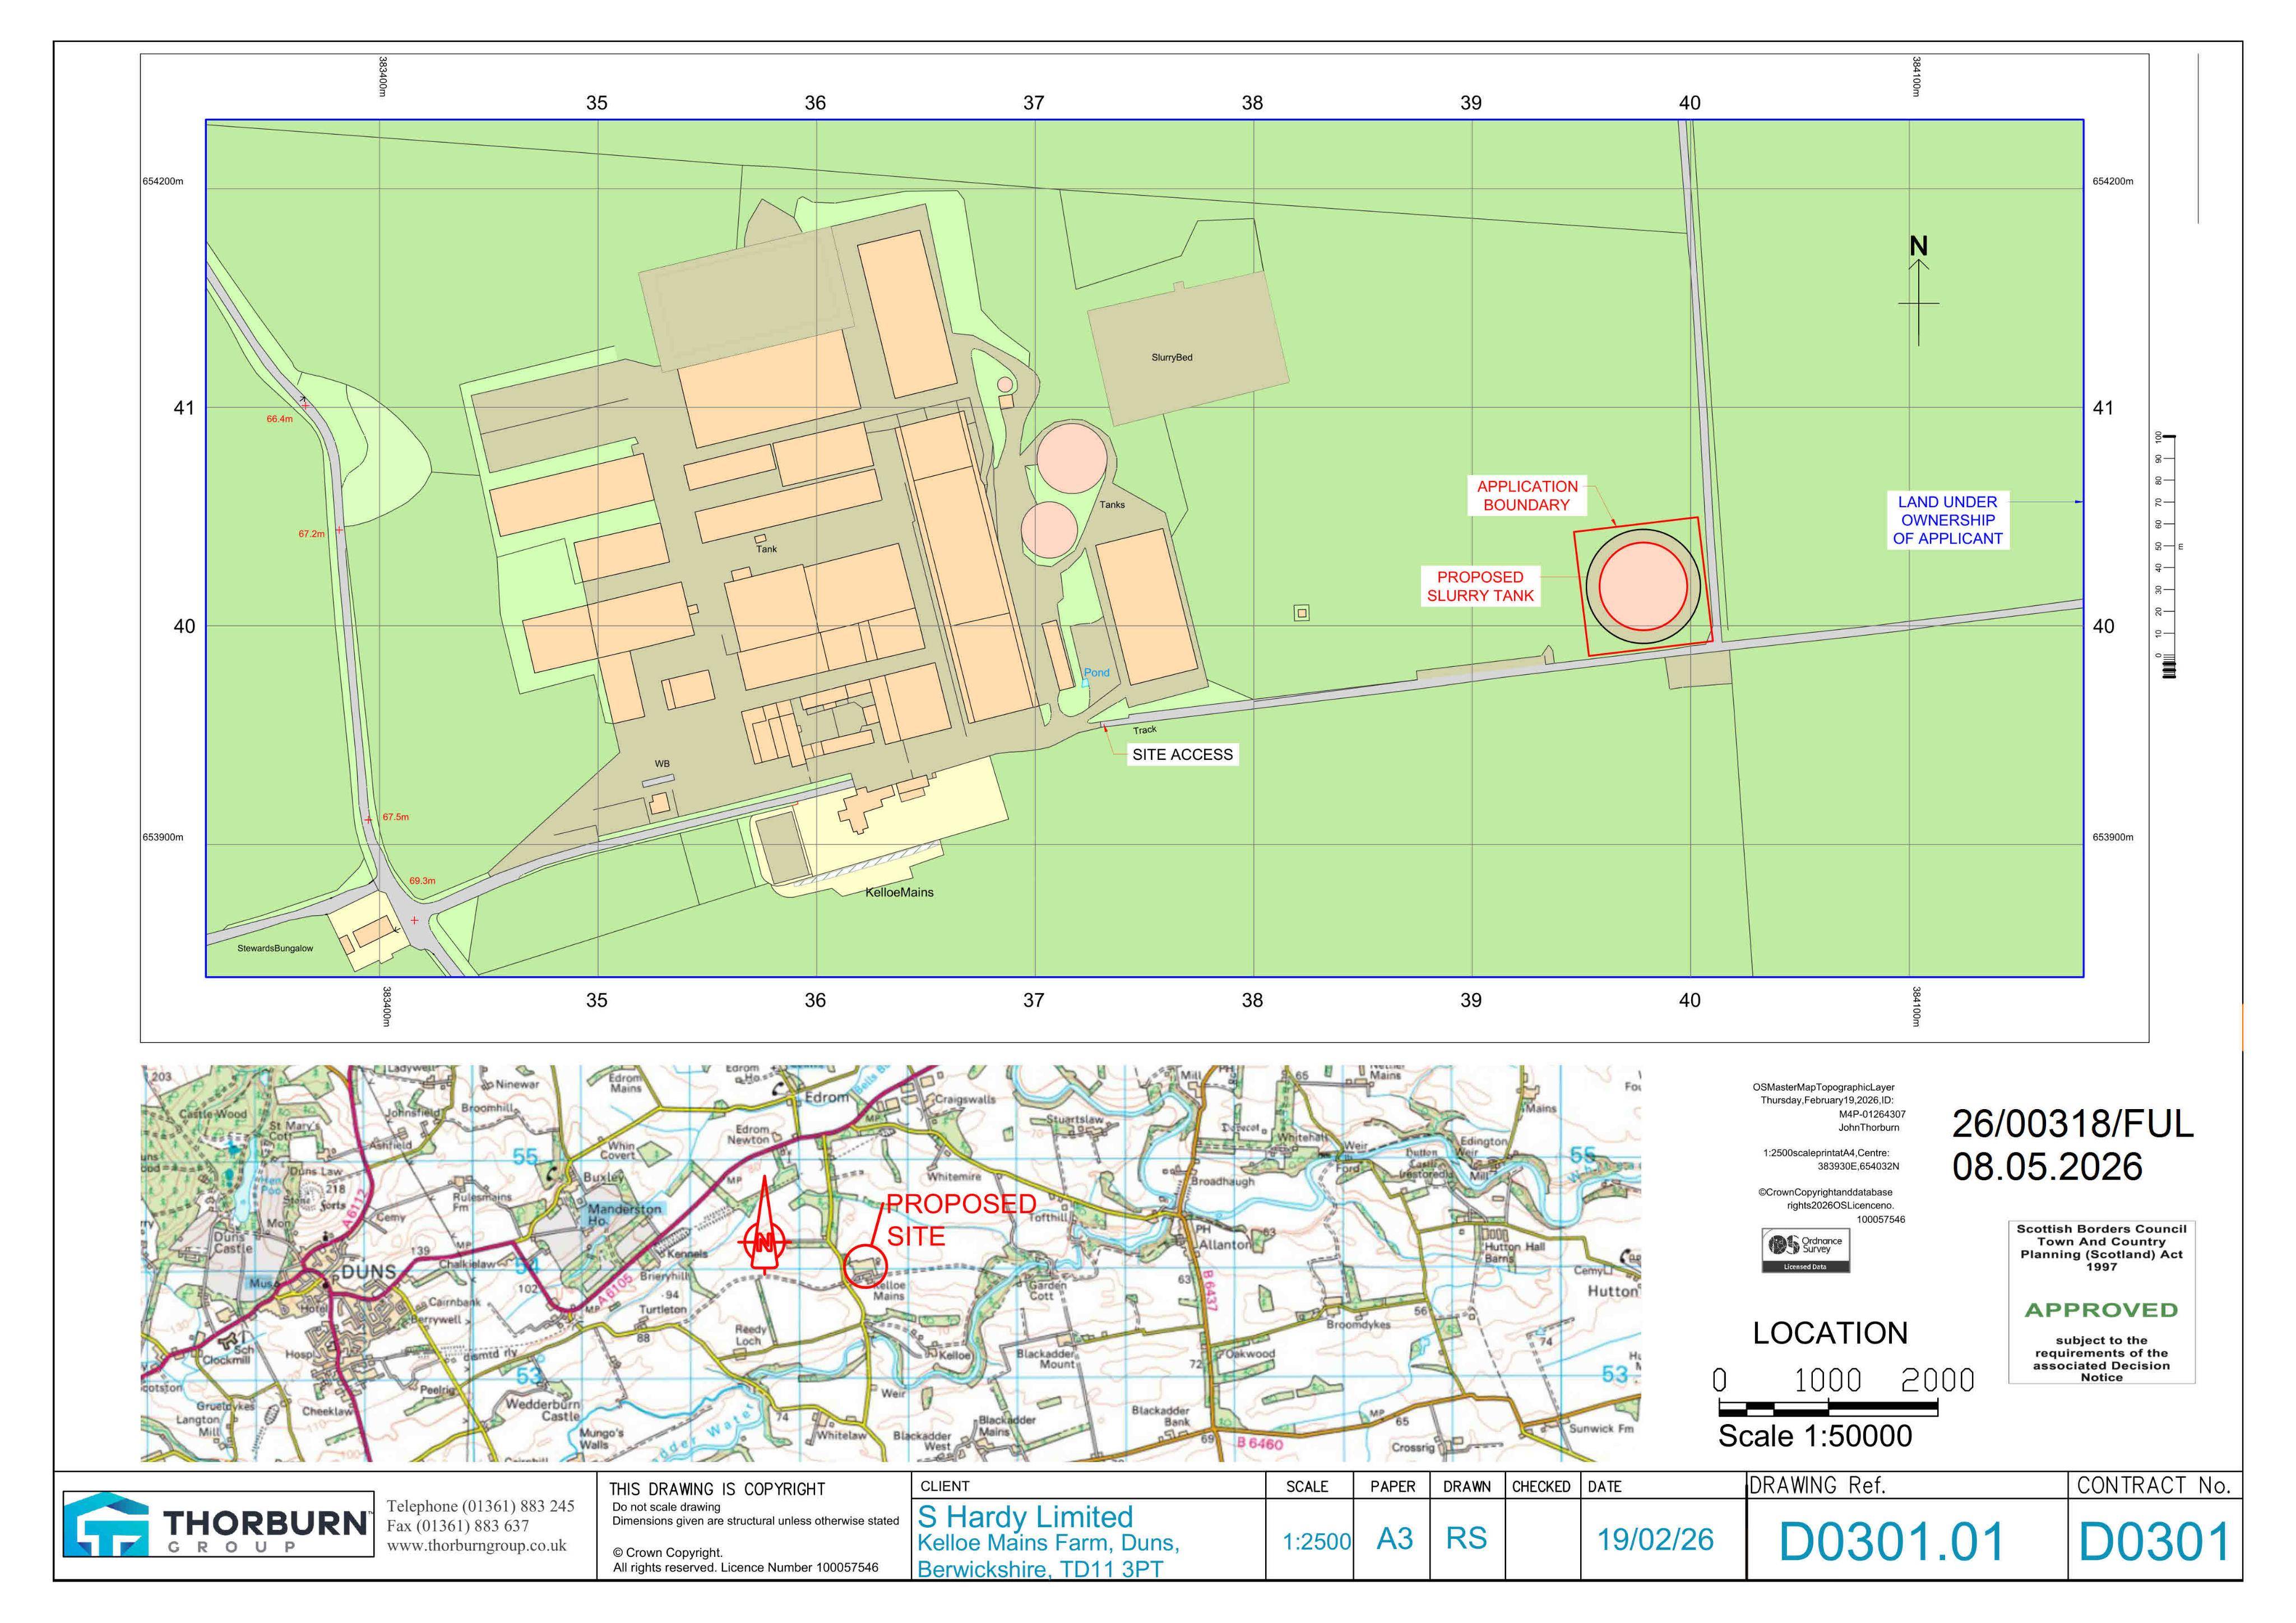This screenshot has width=2296, height=1623.
Task: Click the approval date '08.05.2026'
Action: pyautogui.click(x=2047, y=1167)
